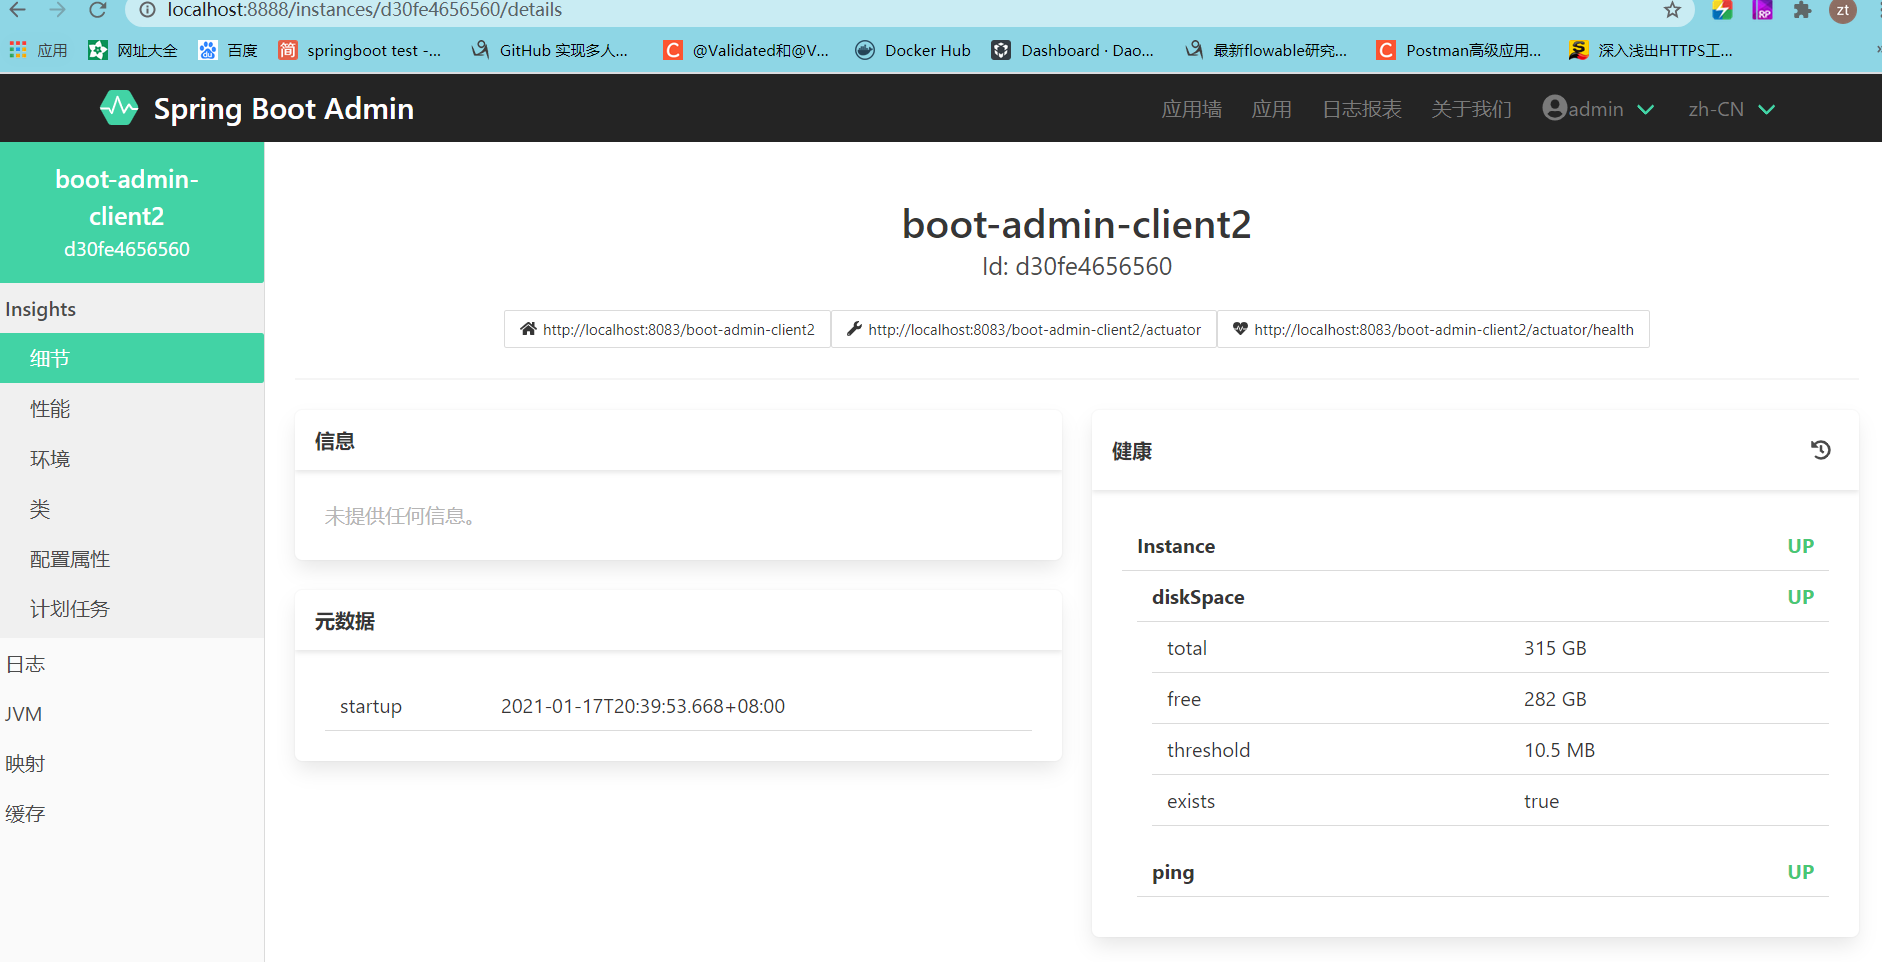Click the 315 GB total value
The width and height of the screenshot is (1882, 962).
tap(1555, 648)
